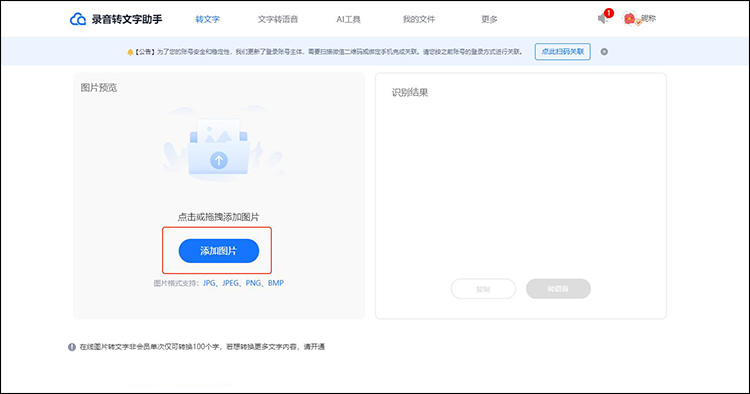Open the AI工具 menu

tap(348, 19)
